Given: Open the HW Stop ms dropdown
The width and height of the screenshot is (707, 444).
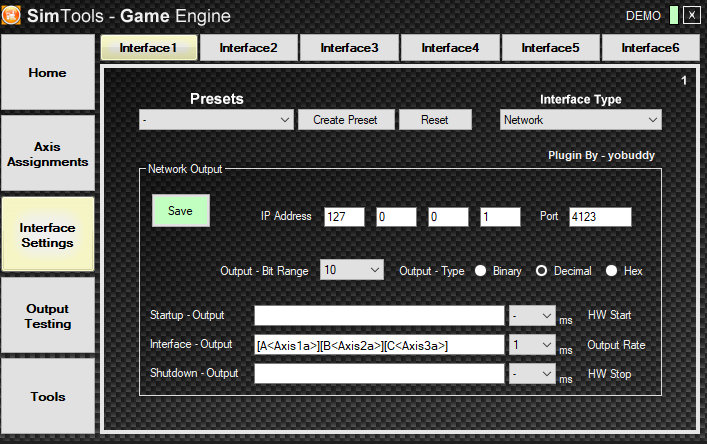Looking at the screenshot, I should click(x=532, y=373).
